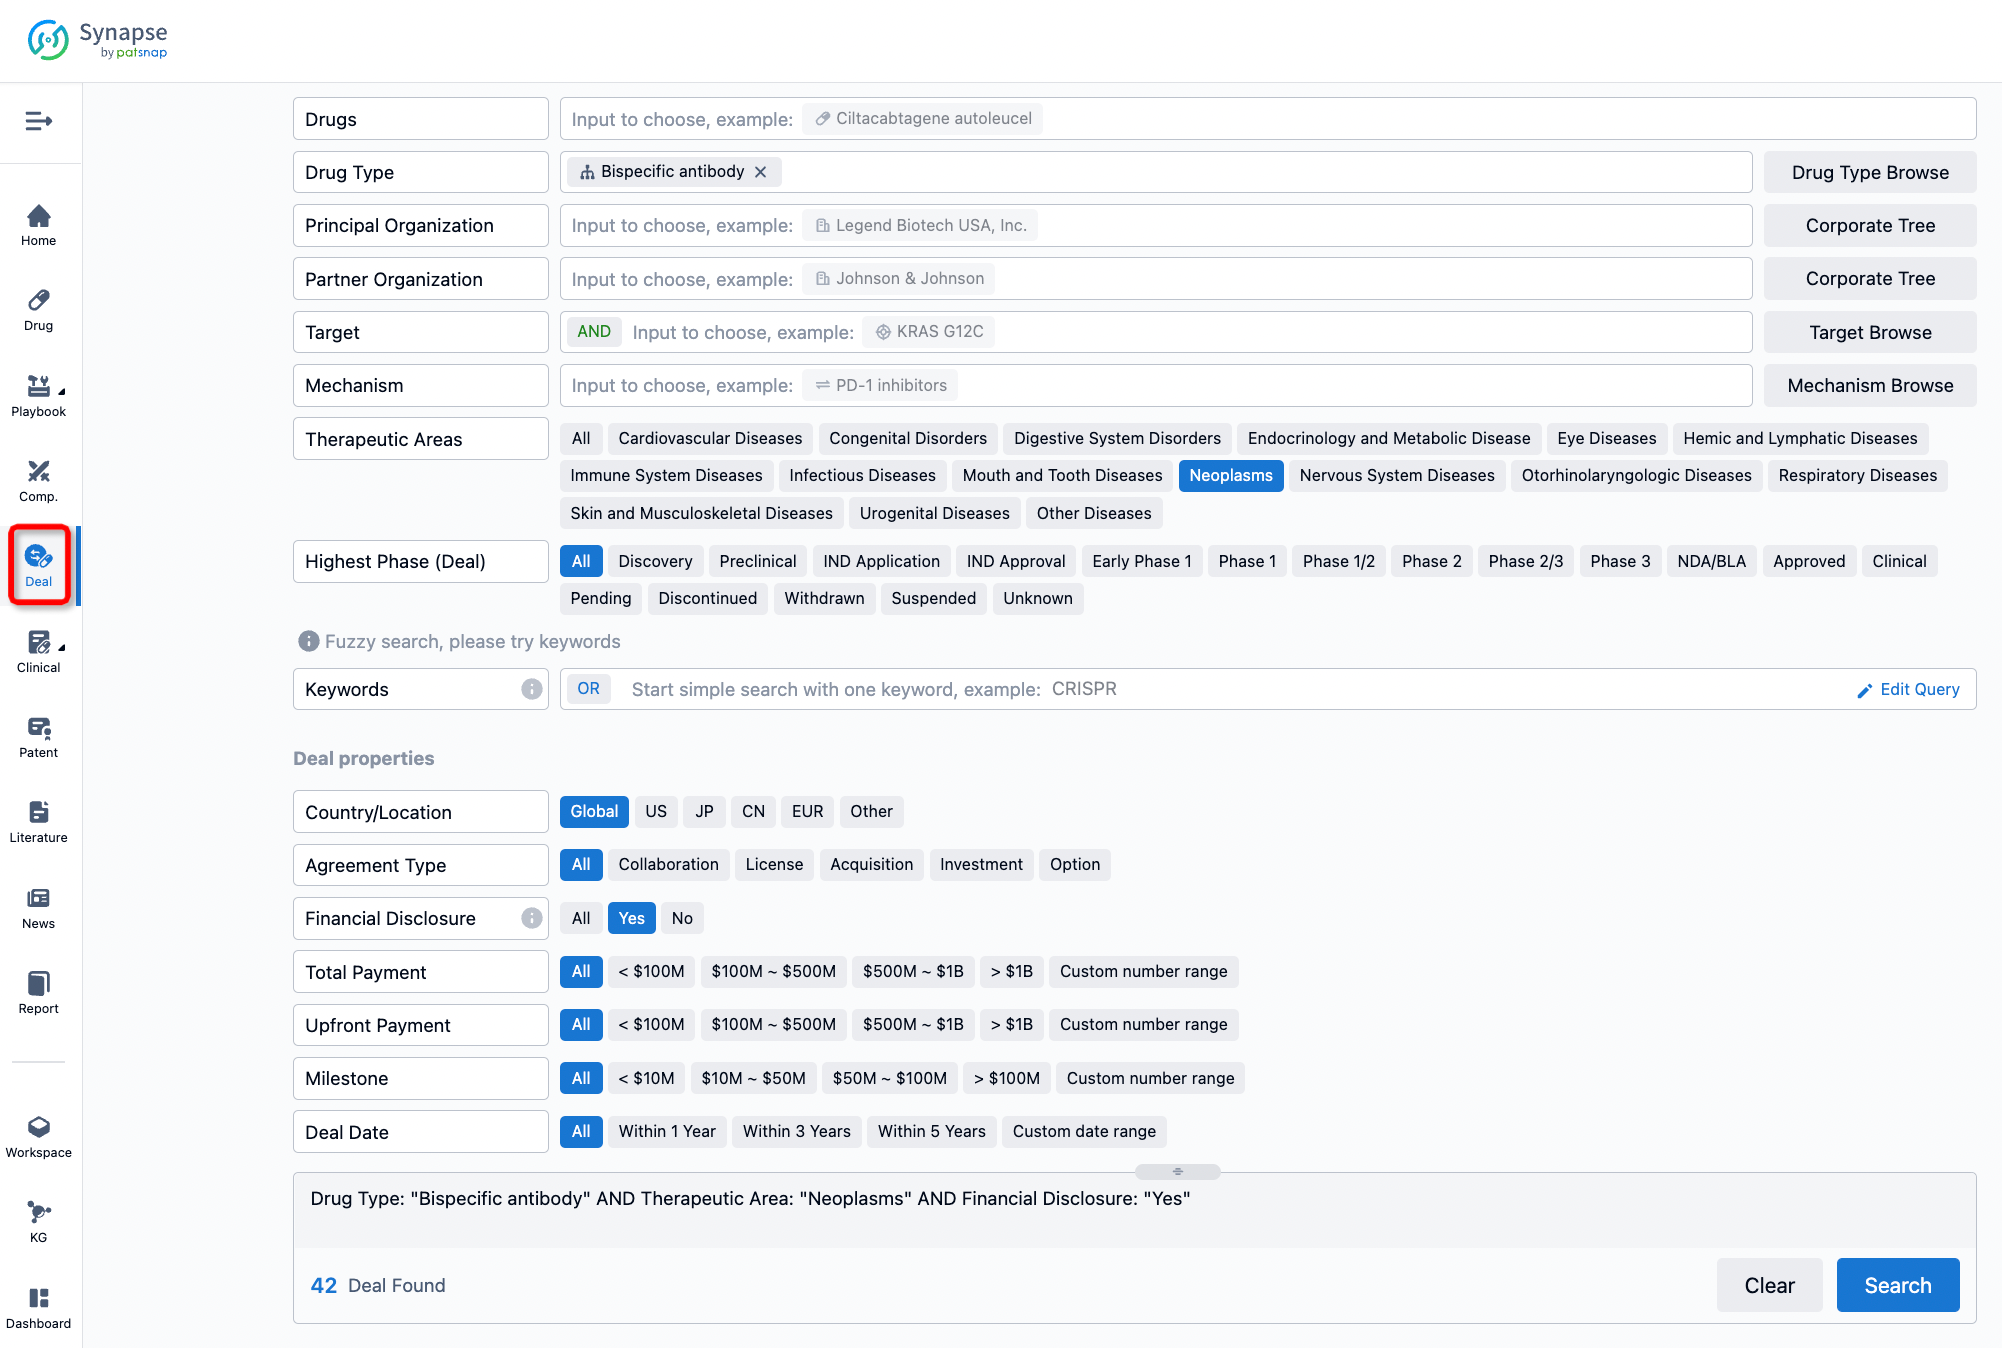Expand Target Browse options

(1870, 331)
